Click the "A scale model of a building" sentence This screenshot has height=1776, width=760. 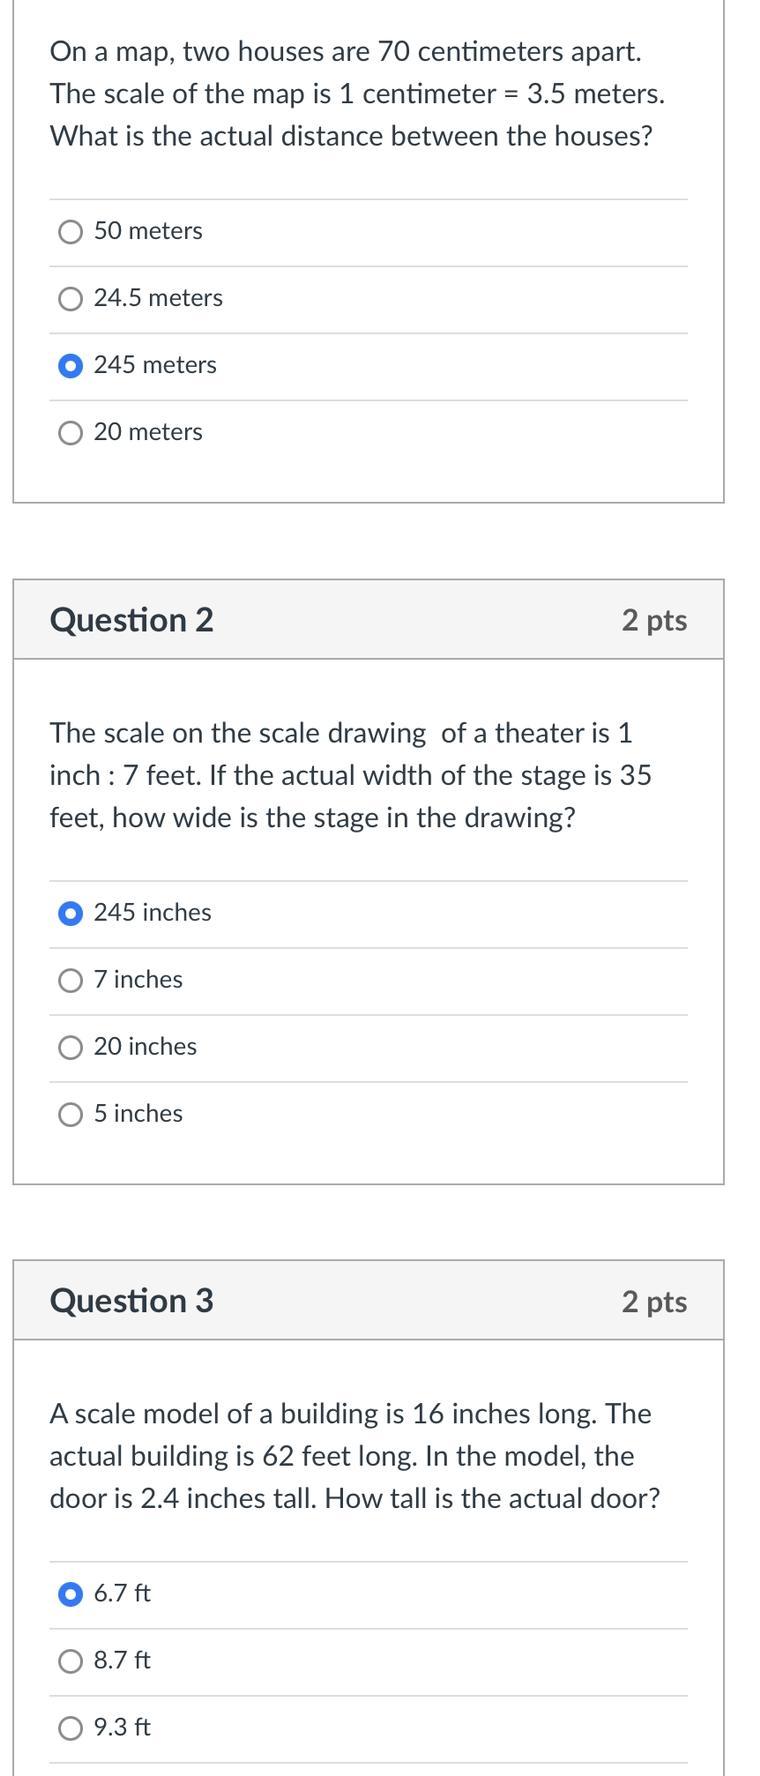(350, 1414)
